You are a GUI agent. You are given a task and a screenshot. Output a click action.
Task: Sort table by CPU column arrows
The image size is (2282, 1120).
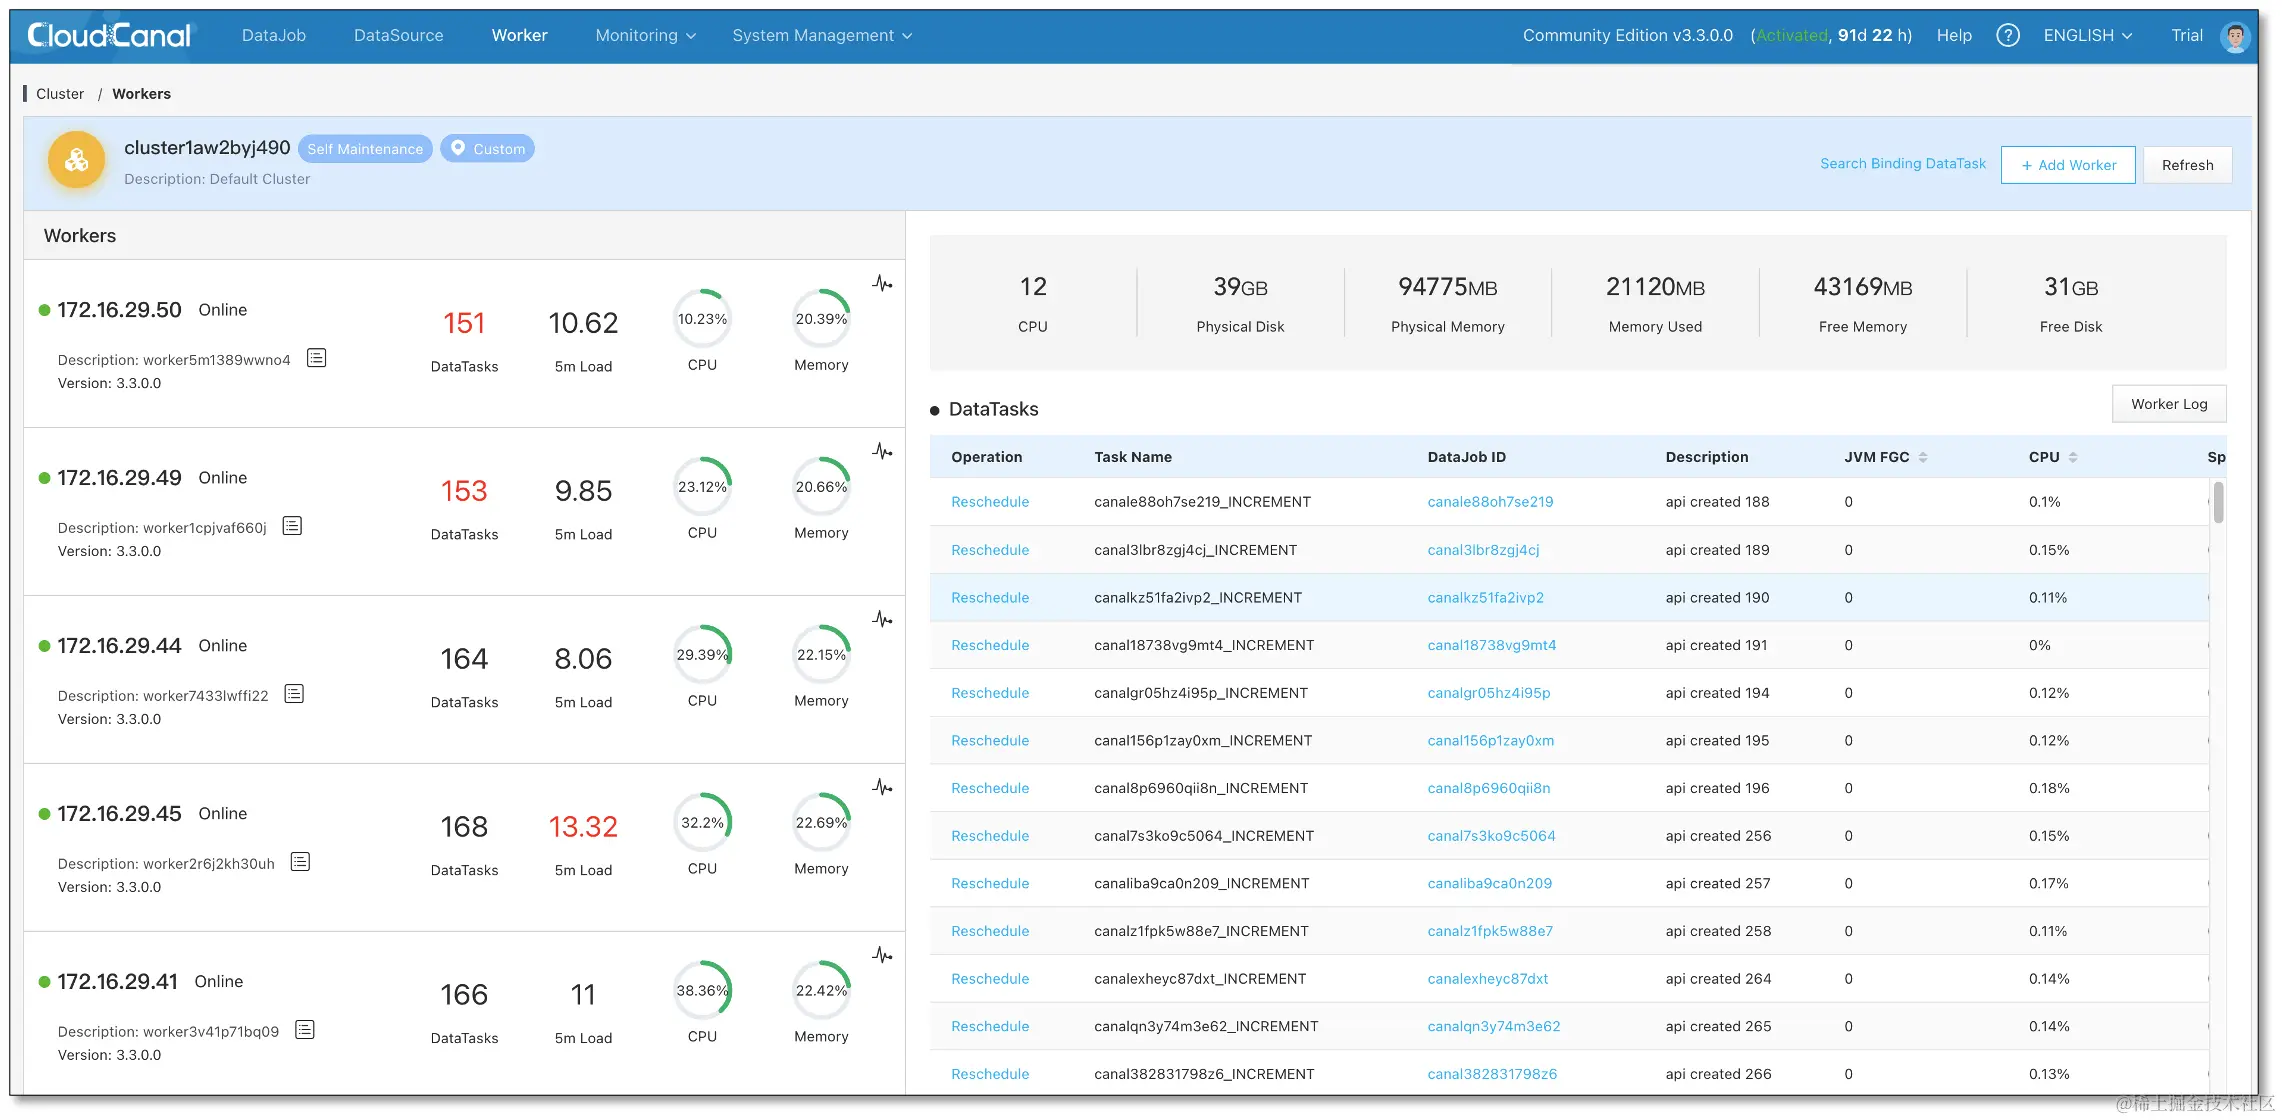tap(2073, 457)
